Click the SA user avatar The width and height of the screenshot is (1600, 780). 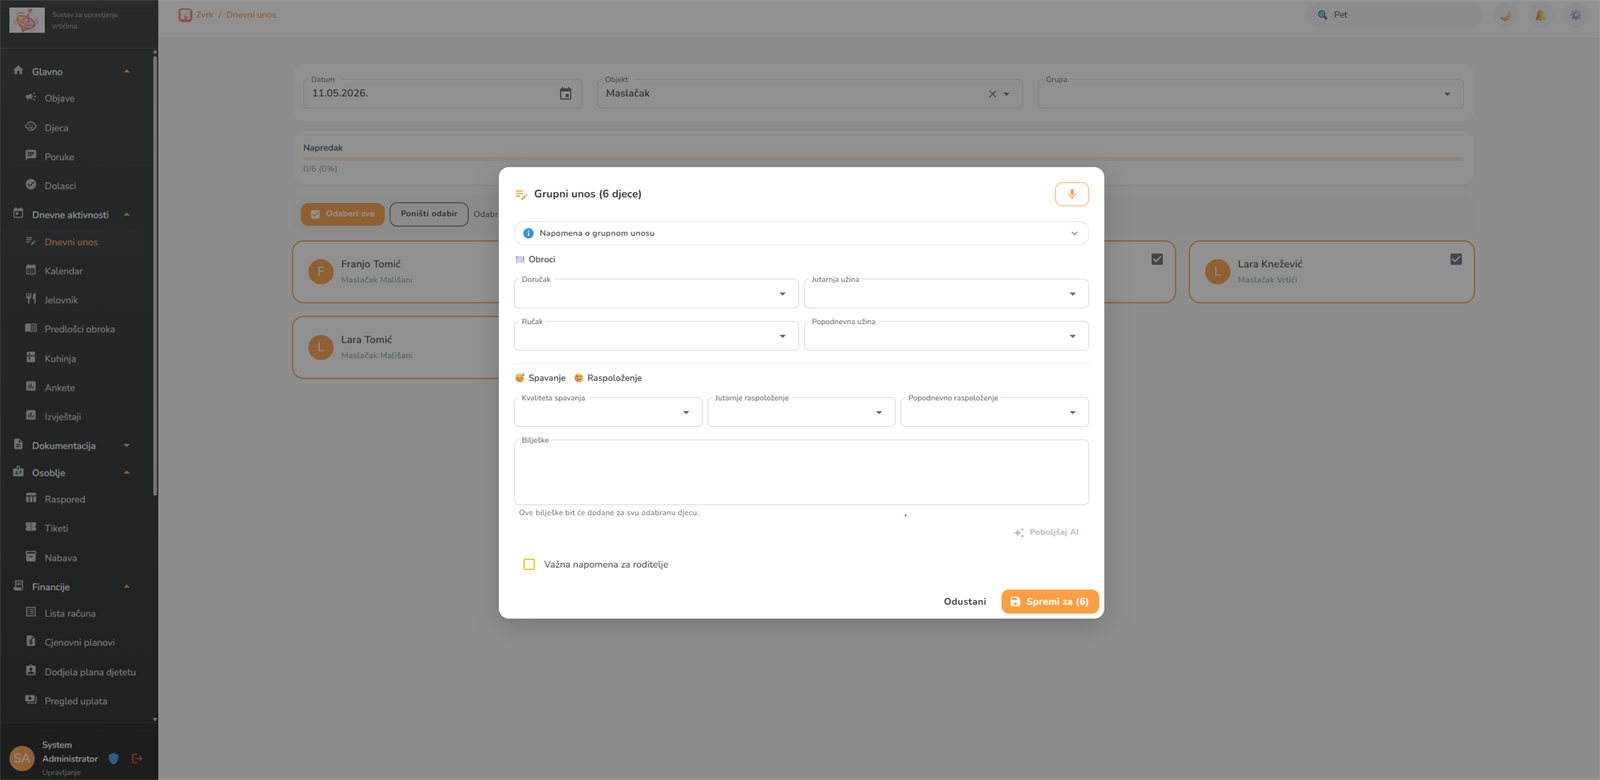tap(22, 758)
